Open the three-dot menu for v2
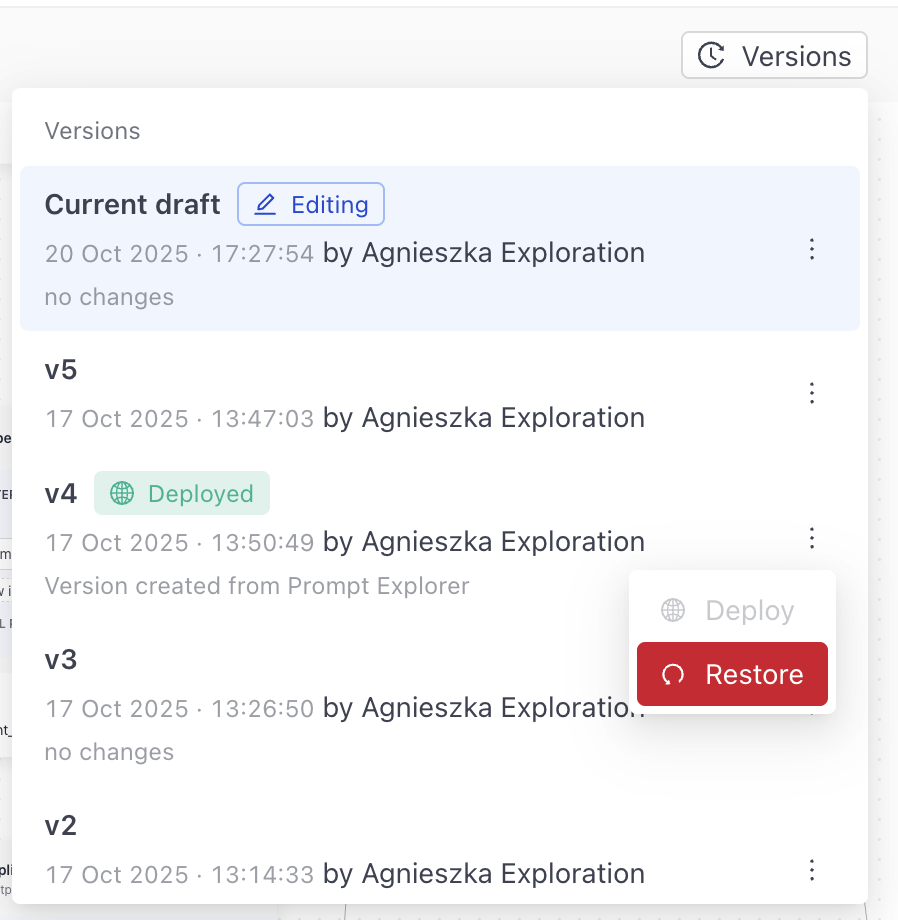The image size is (898, 920). click(x=812, y=871)
